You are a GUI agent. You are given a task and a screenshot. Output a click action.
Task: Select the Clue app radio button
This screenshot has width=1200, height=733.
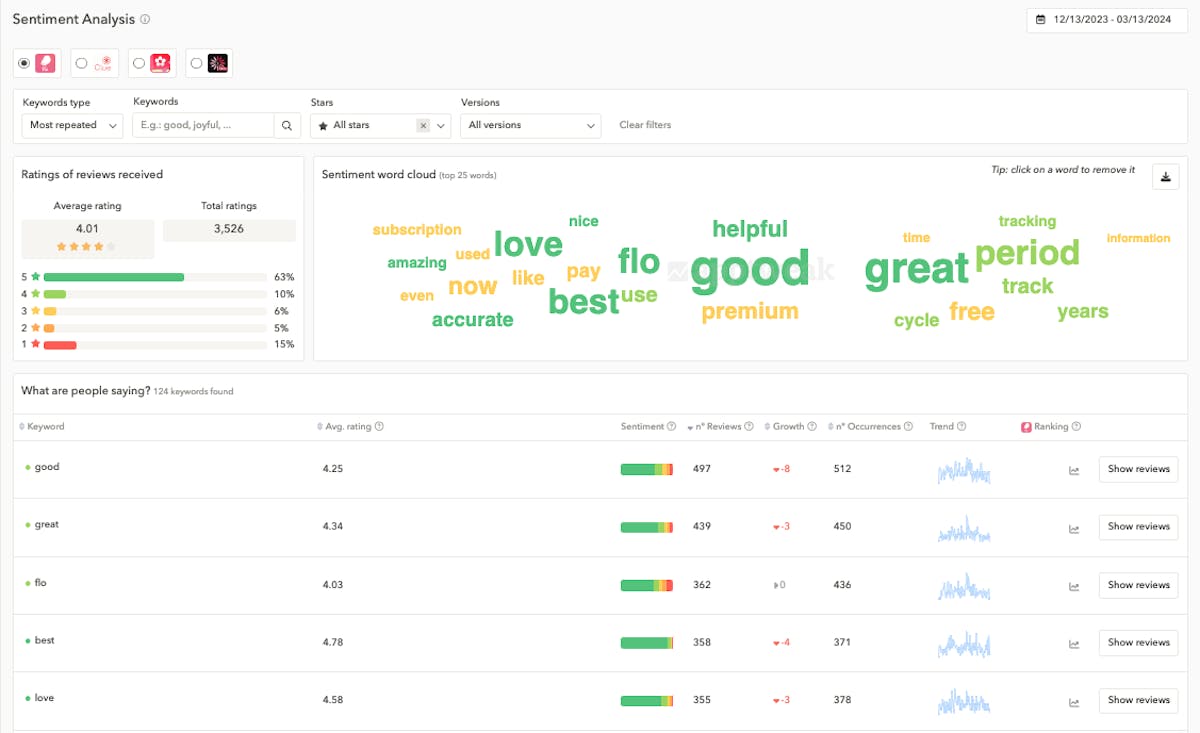click(x=82, y=64)
